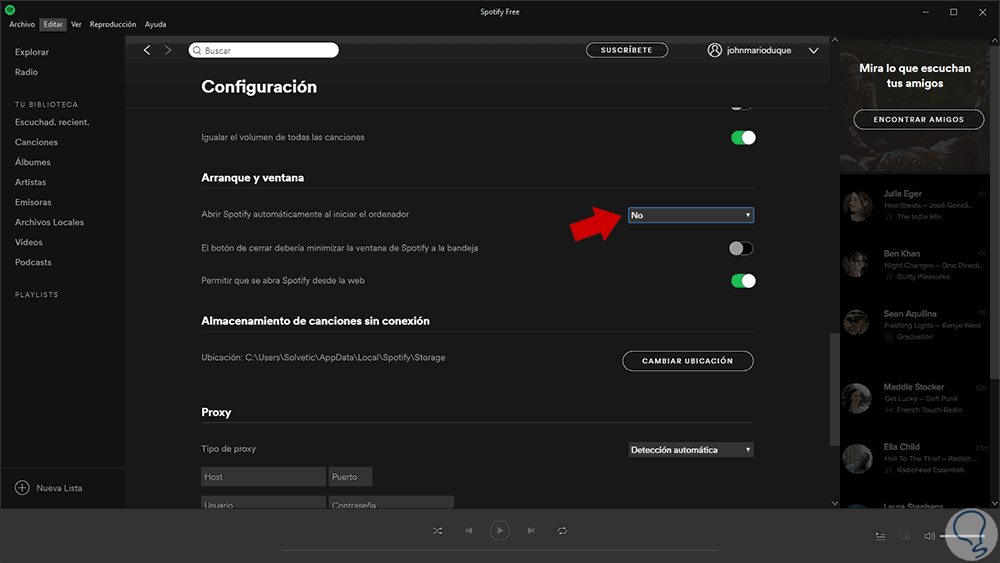The width and height of the screenshot is (1000, 563).
Task: Click the Buscar search field
Action: point(263,50)
